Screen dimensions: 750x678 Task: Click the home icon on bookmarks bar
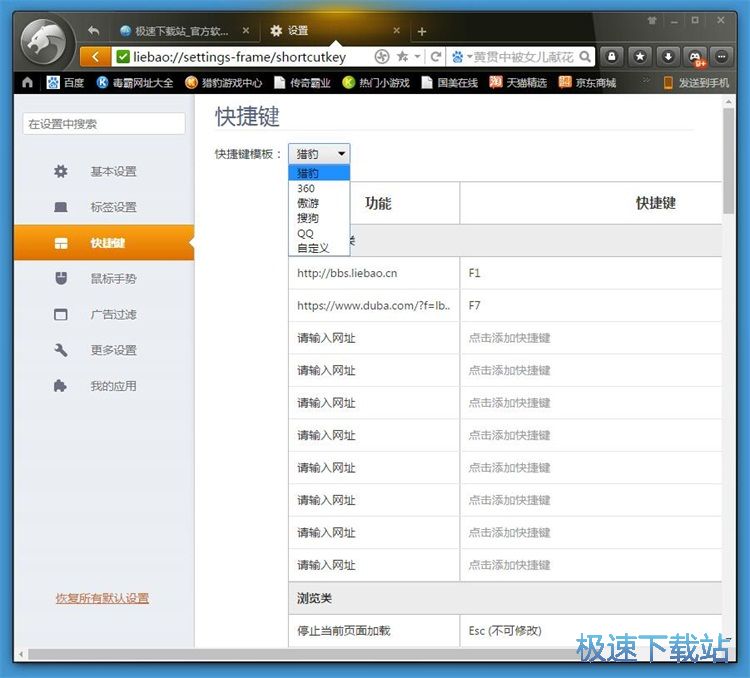pyautogui.click(x=28, y=83)
